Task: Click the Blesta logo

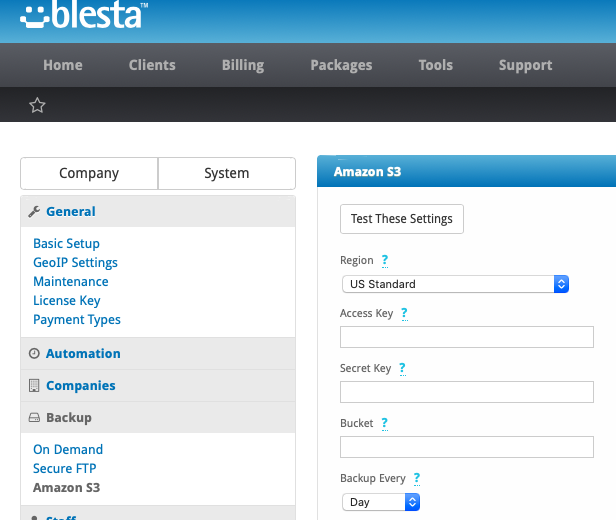Action: tap(84, 15)
